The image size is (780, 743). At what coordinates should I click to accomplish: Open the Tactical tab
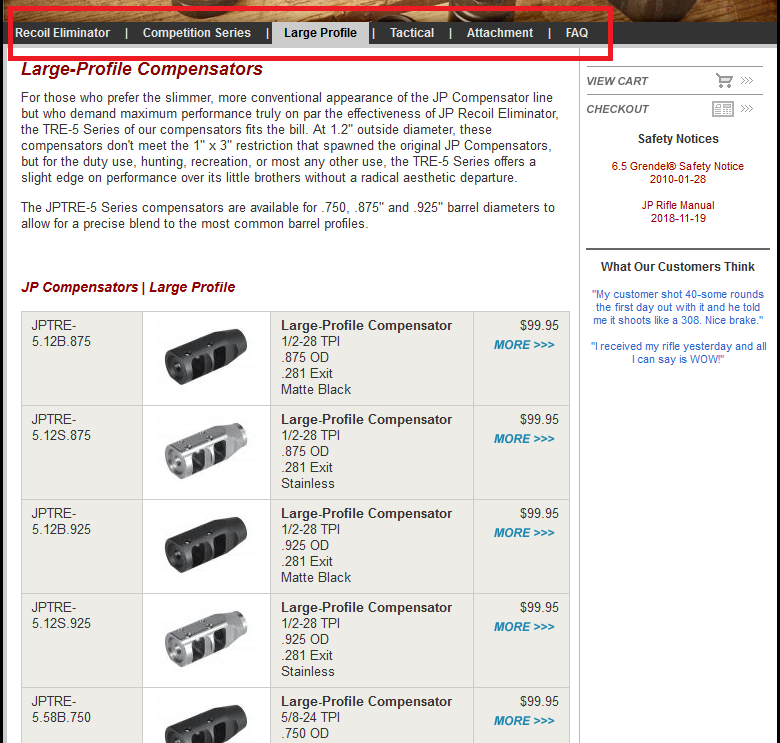click(x=411, y=33)
